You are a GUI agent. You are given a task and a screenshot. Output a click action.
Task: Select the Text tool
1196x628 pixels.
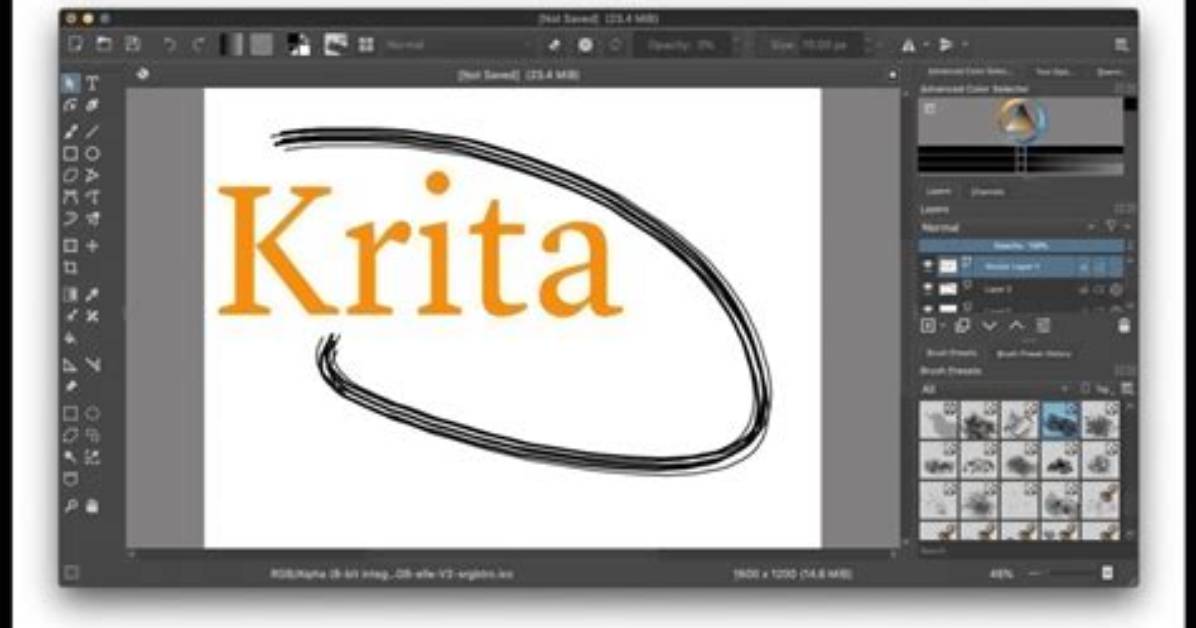[x=92, y=83]
